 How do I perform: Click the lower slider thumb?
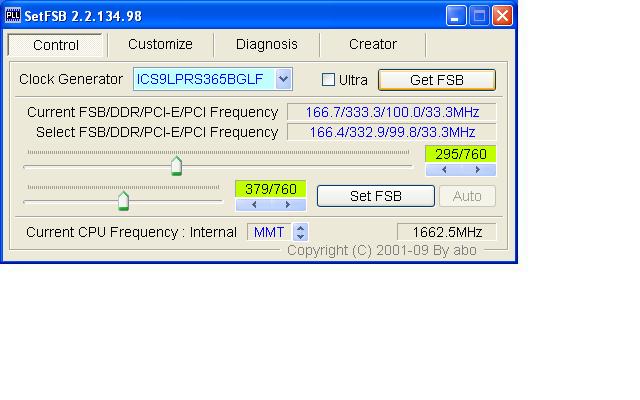tap(123, 200)
